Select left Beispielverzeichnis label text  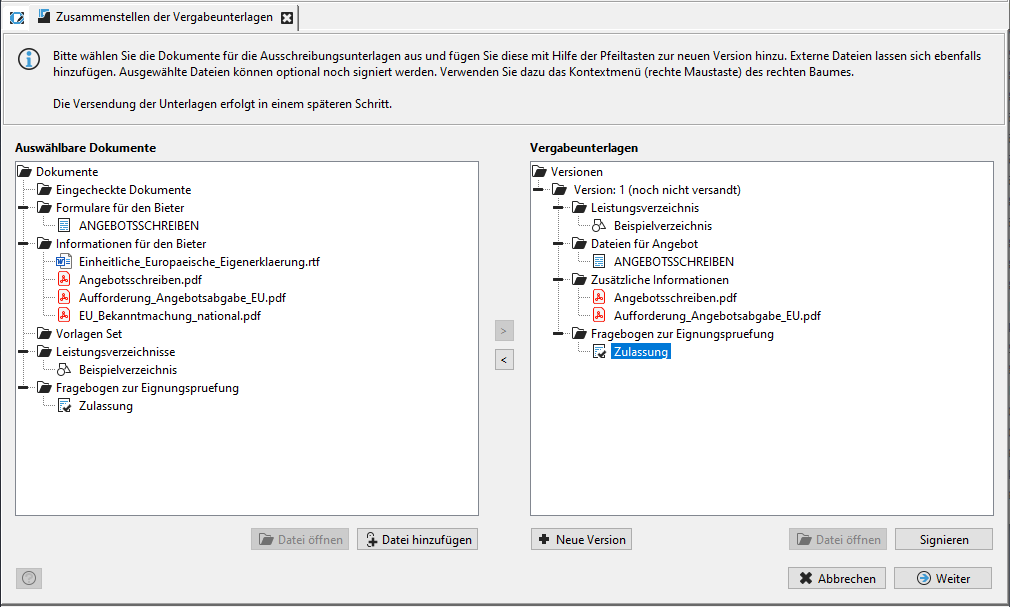point(128,370)
